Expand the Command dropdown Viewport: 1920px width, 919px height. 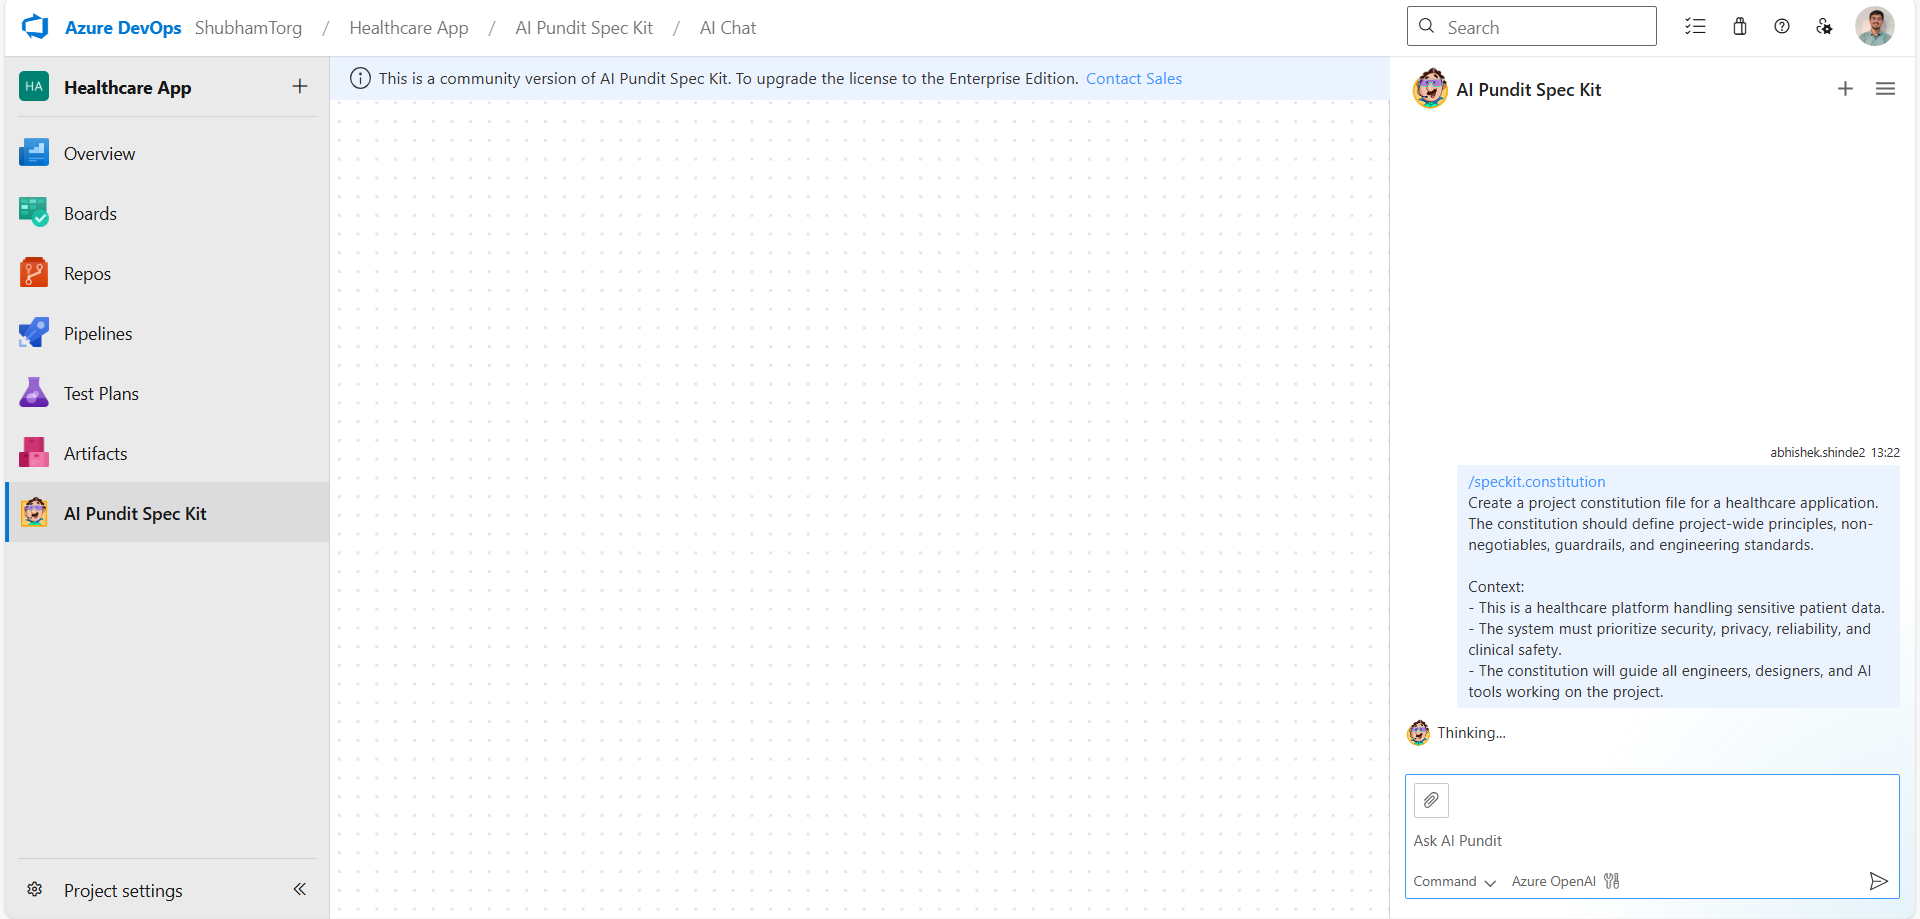tap(1453, 881)
